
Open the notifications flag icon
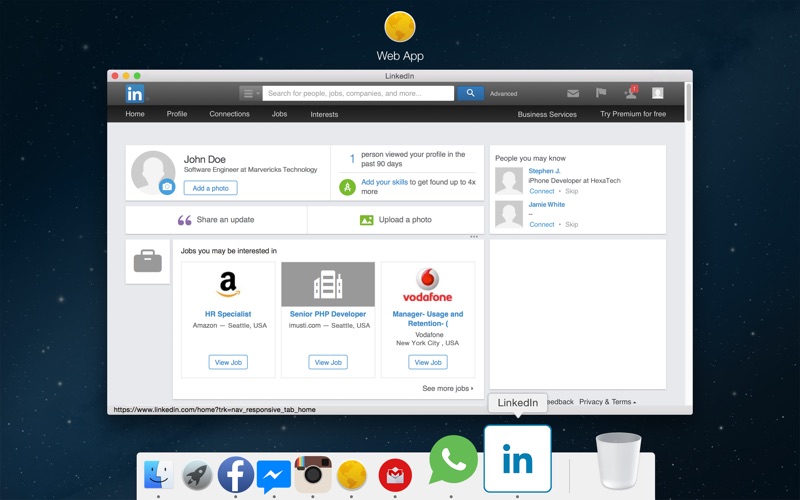(601, 93)
